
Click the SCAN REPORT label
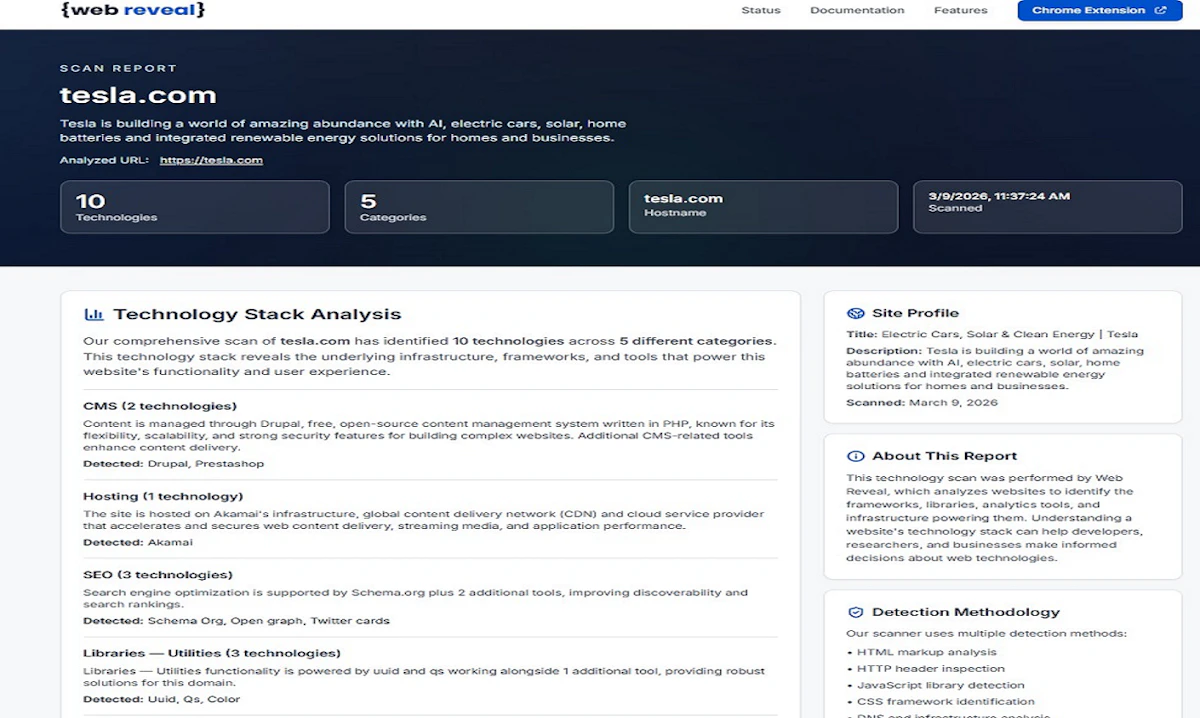click(118, 68)
